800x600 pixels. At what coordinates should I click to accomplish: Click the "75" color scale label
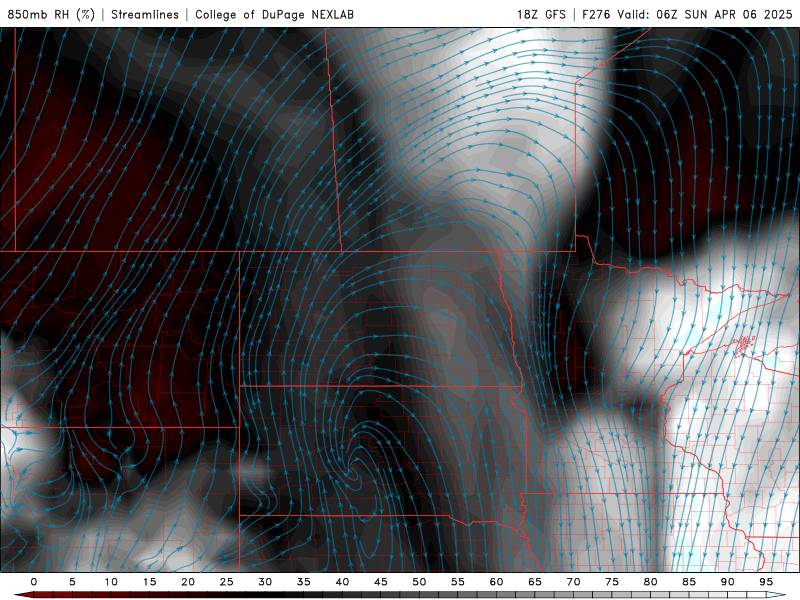612,582
